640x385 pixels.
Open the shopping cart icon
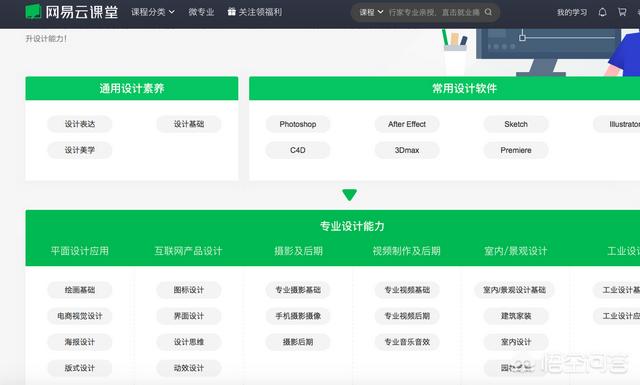[622, 12]
